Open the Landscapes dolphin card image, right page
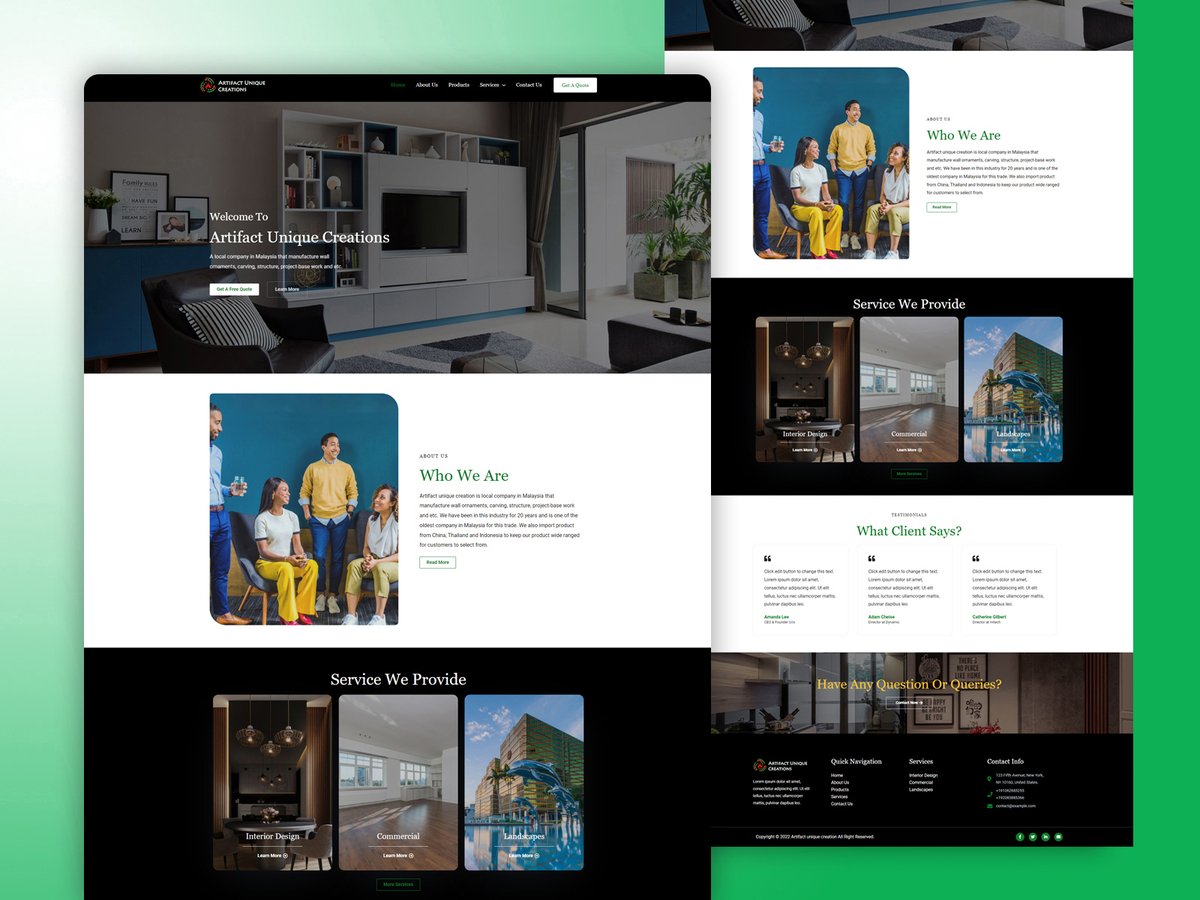The image size is (1200, 900). 1013,389
